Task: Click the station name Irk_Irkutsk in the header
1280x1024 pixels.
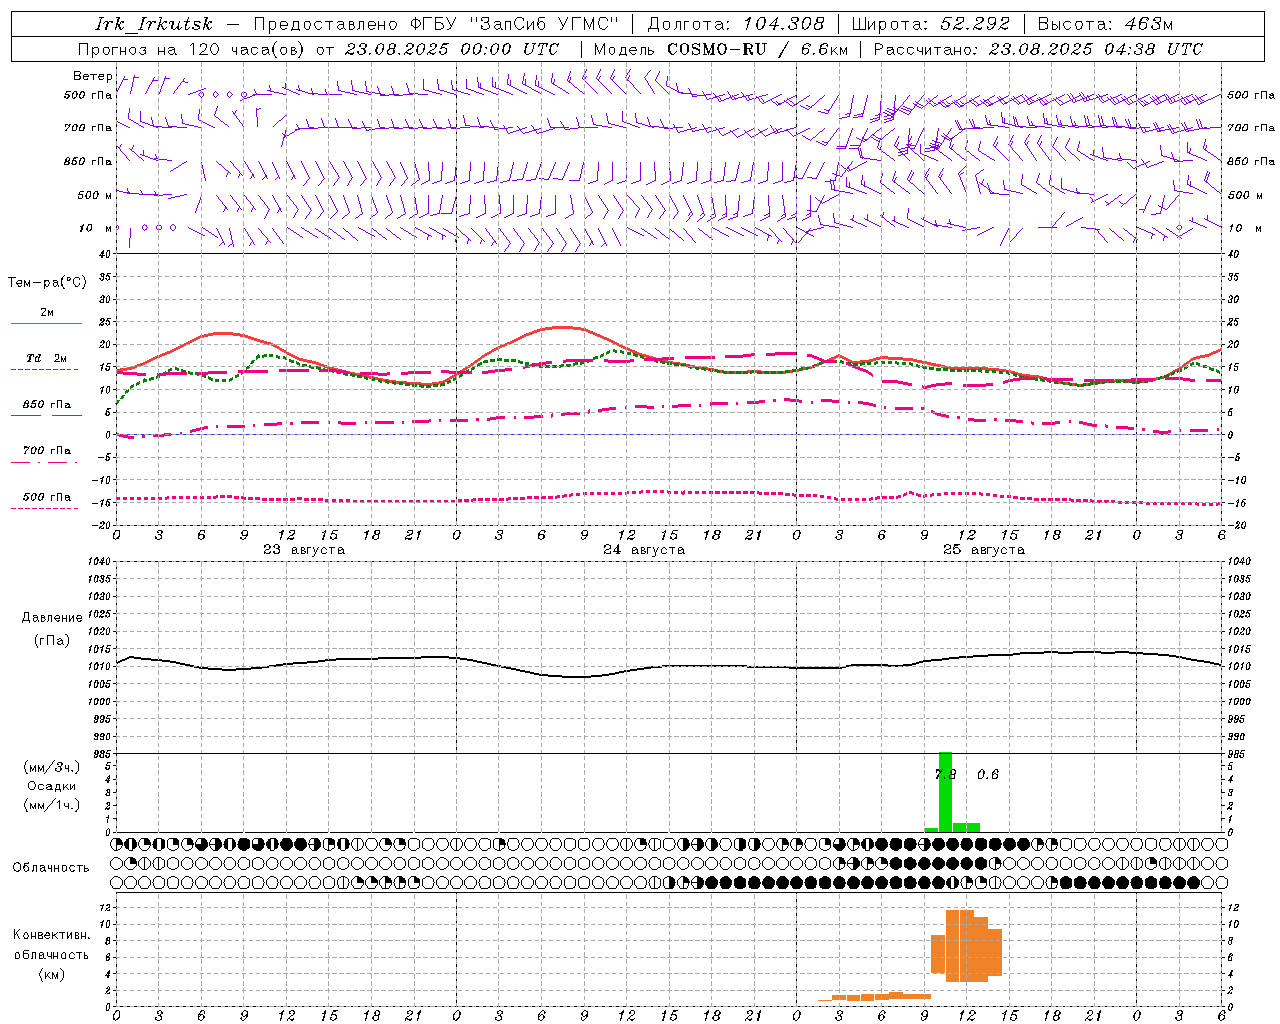Action: pyautogui.click(x=154, y=24)
